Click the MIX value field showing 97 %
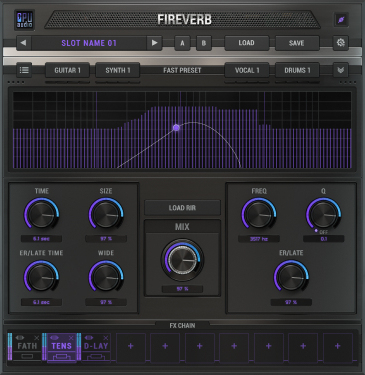Viewport: 365px width, 375px height. (182, 289)
